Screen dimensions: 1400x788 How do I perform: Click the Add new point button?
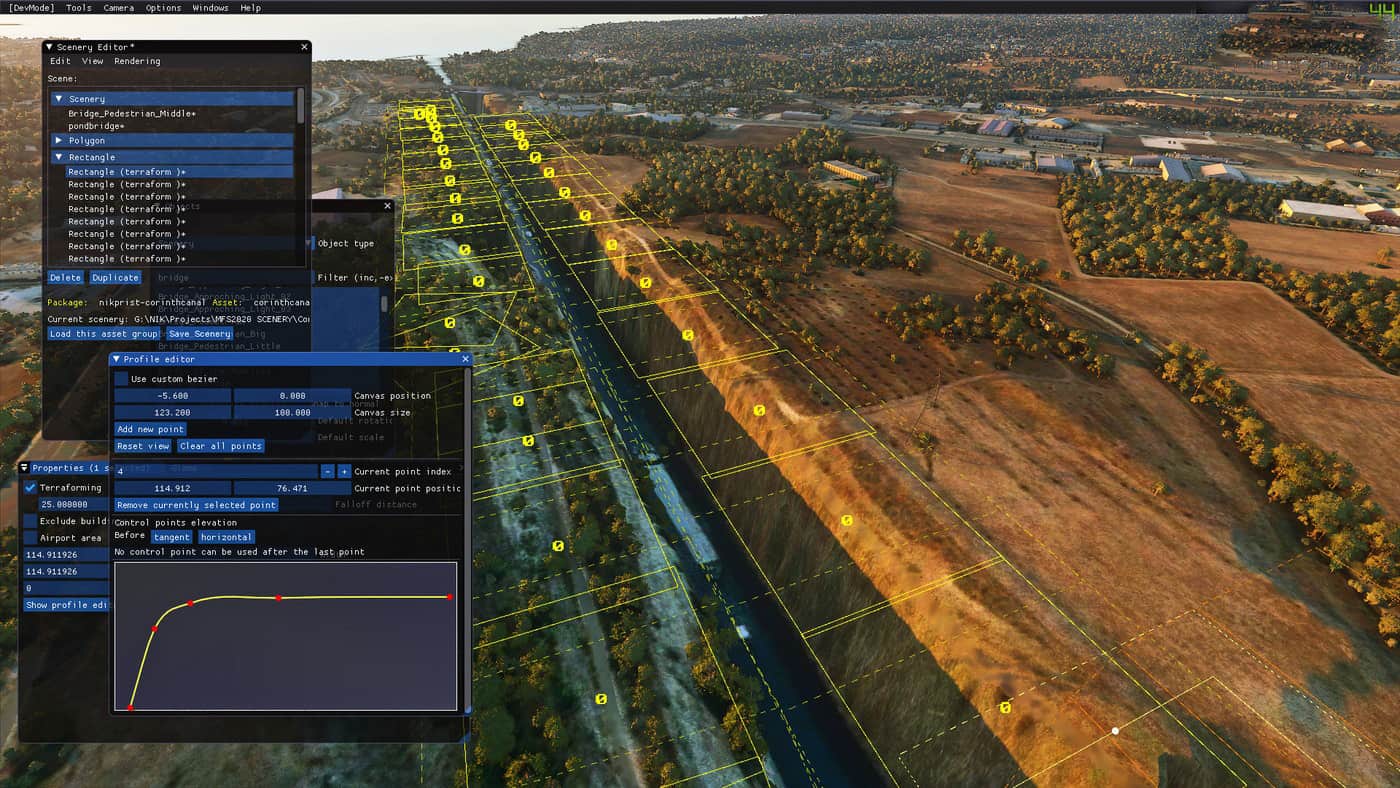click(x=150, y=429)
